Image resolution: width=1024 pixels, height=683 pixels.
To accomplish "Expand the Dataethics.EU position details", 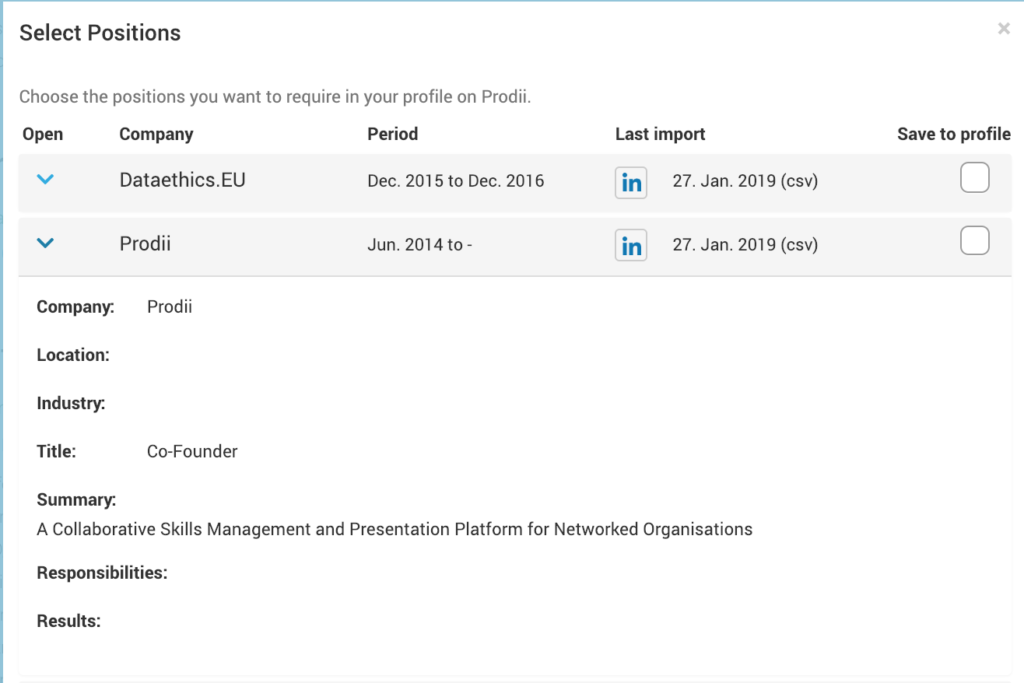I will point(45,179).
